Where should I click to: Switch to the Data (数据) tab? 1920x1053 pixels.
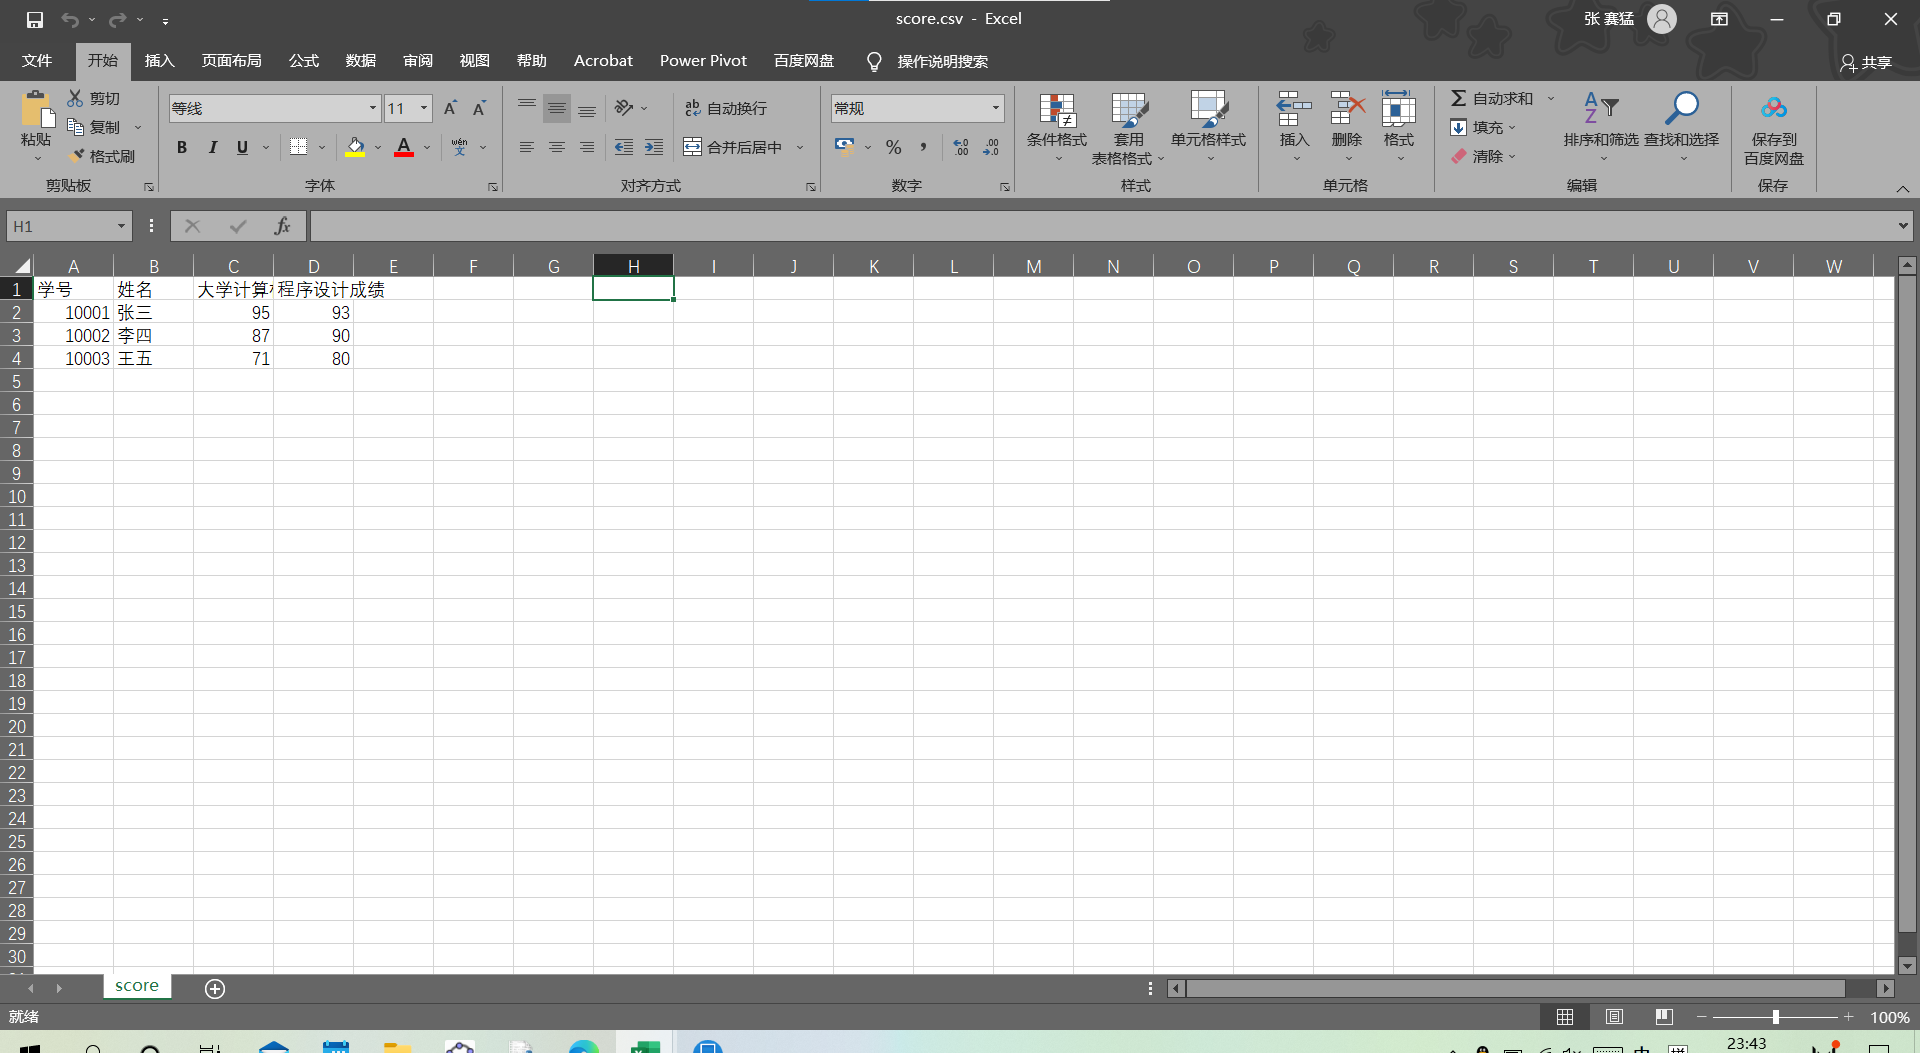coord(361,61)
